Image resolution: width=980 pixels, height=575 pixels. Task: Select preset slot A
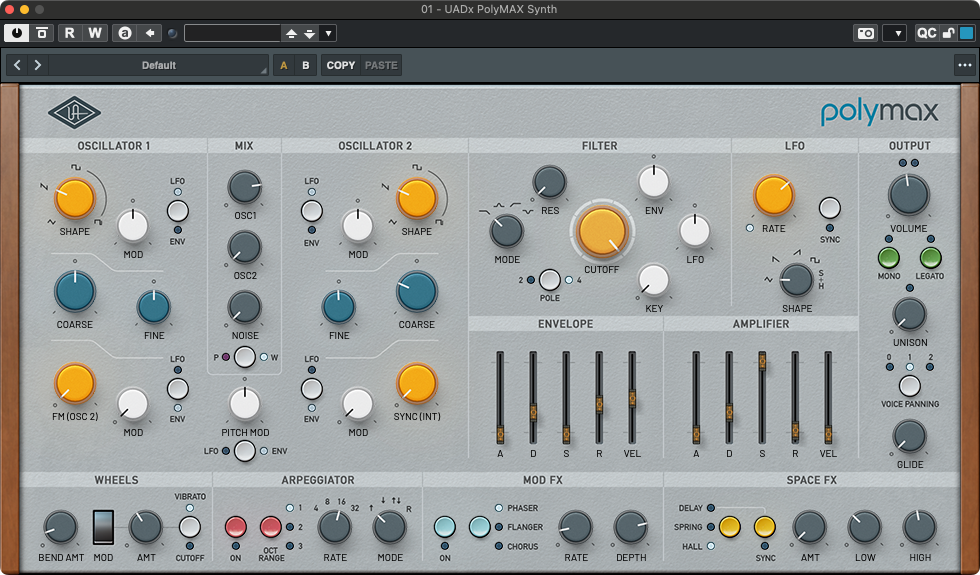284,65
